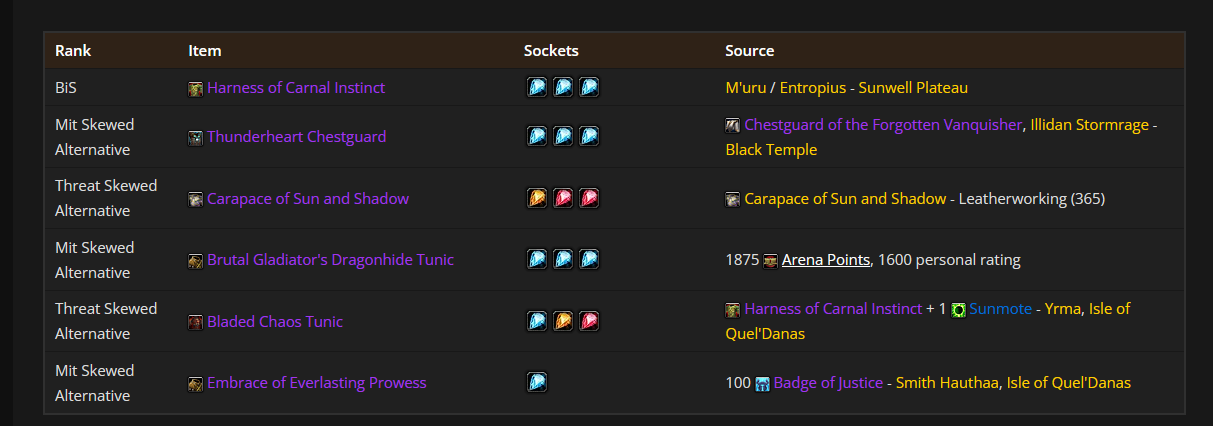The height and width of the screenshot is (426, 1213).
Task: Open the Thunderheart Chestguard item link
Action: click(x=296, y=137)
